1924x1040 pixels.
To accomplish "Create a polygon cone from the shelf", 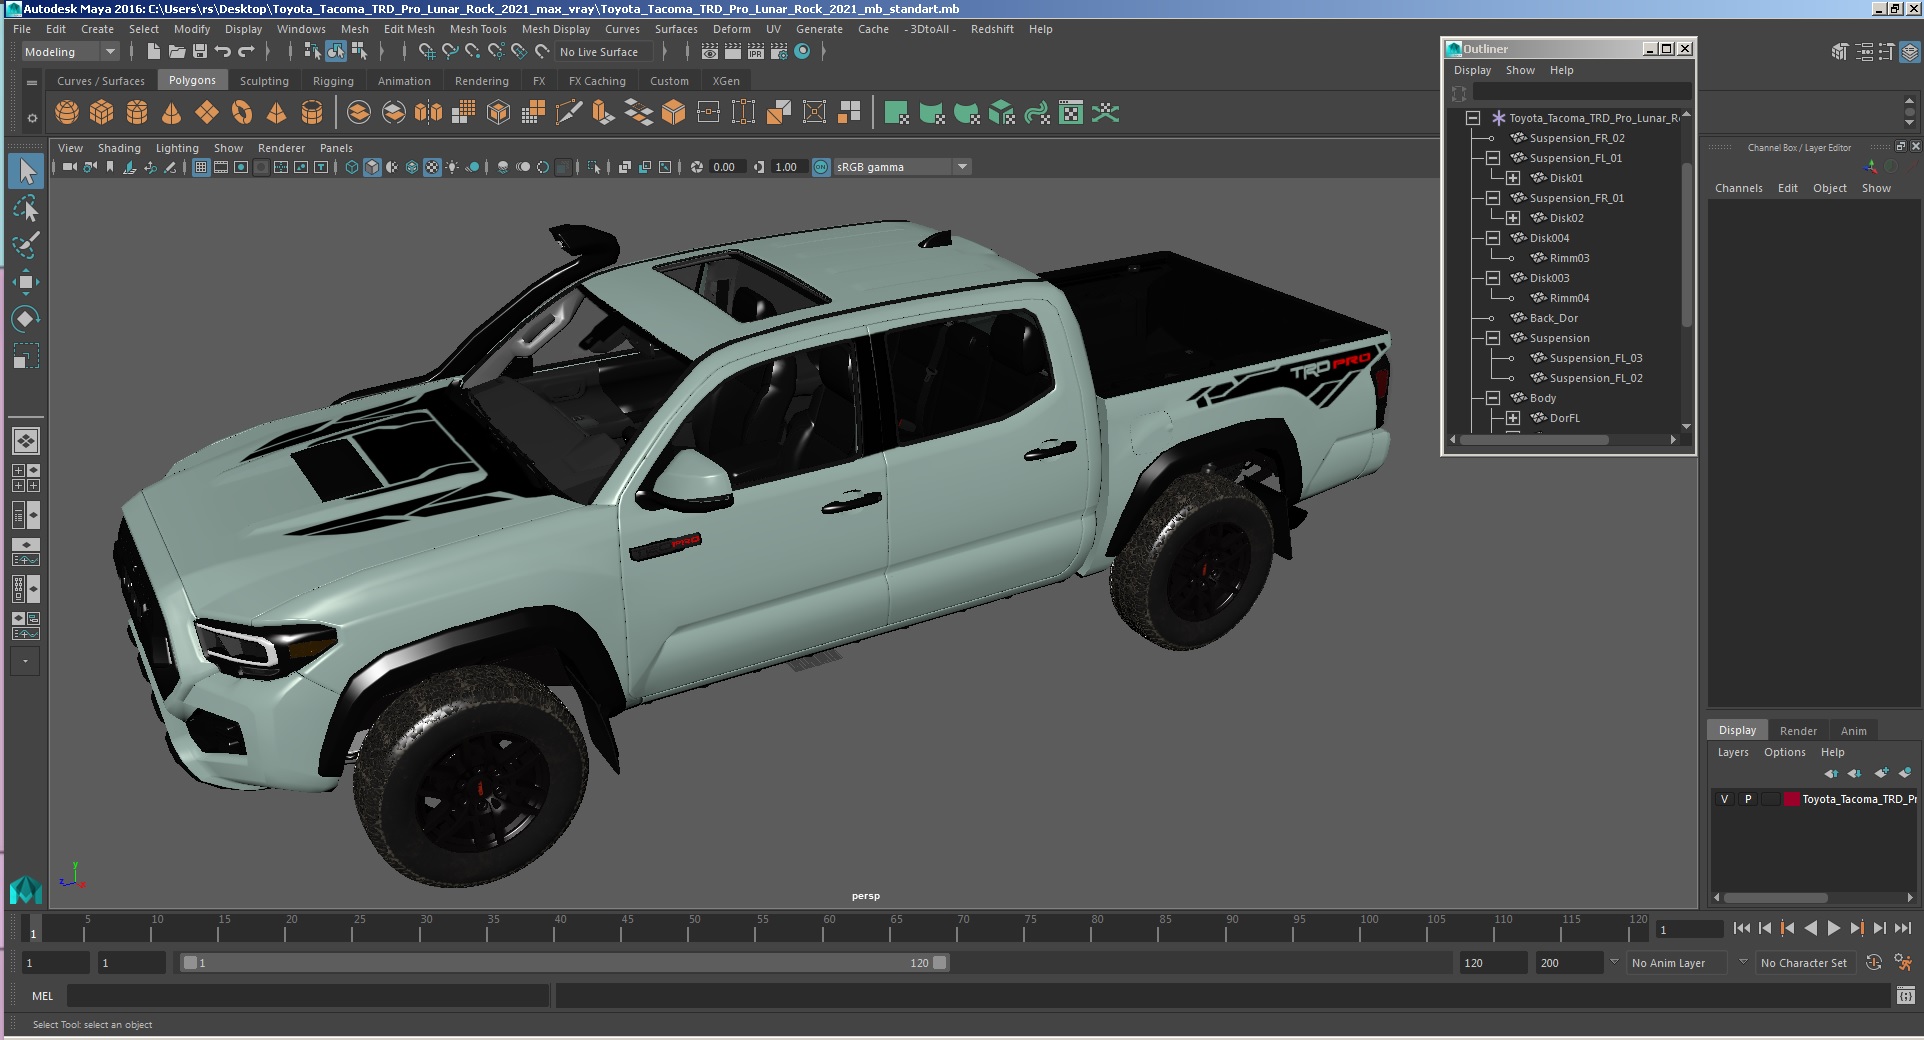I will pos(172,113).
